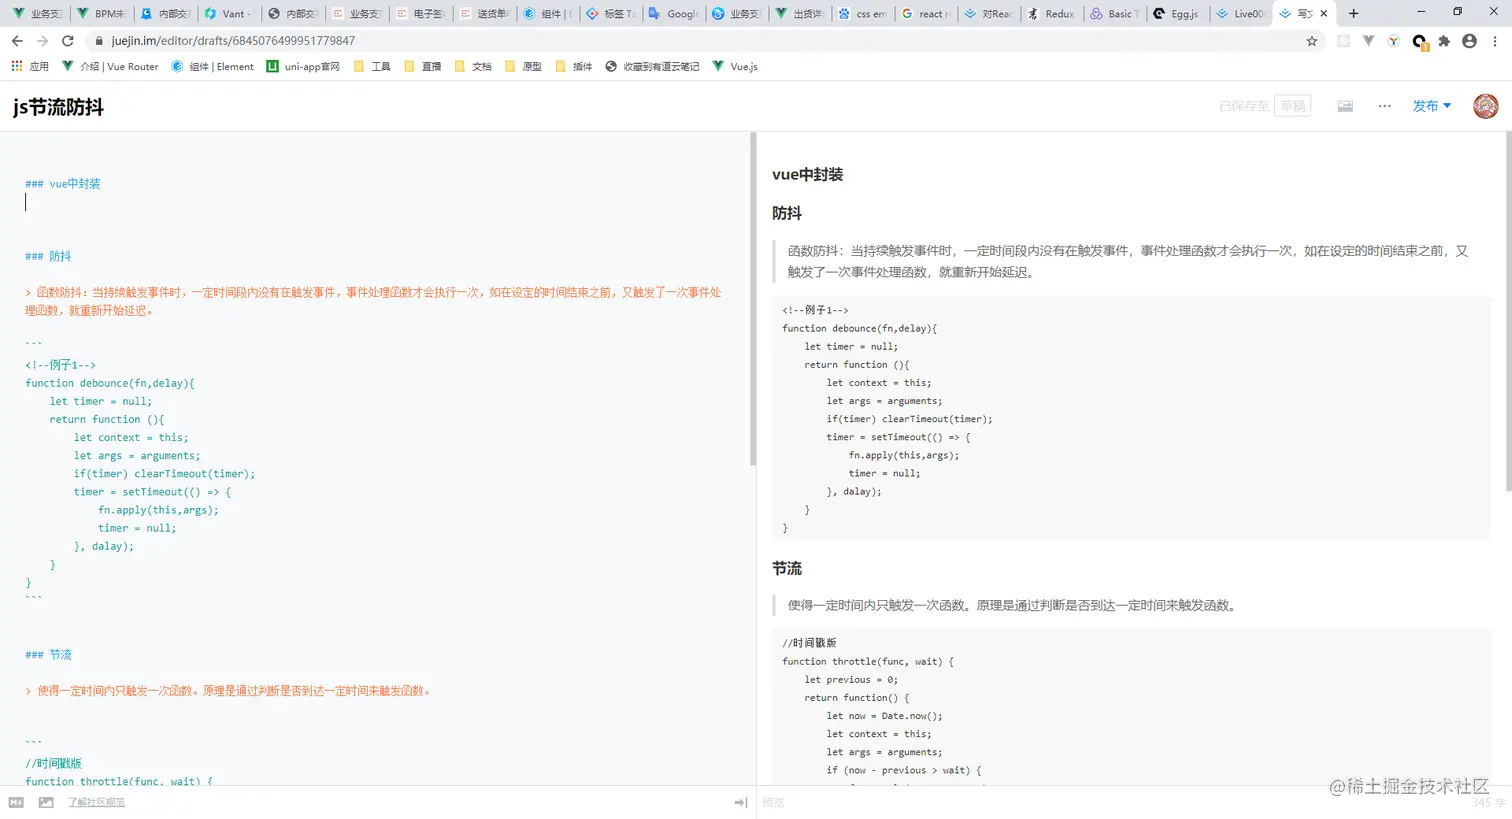Switch to the react browser tab

click(x=926, y=14)
